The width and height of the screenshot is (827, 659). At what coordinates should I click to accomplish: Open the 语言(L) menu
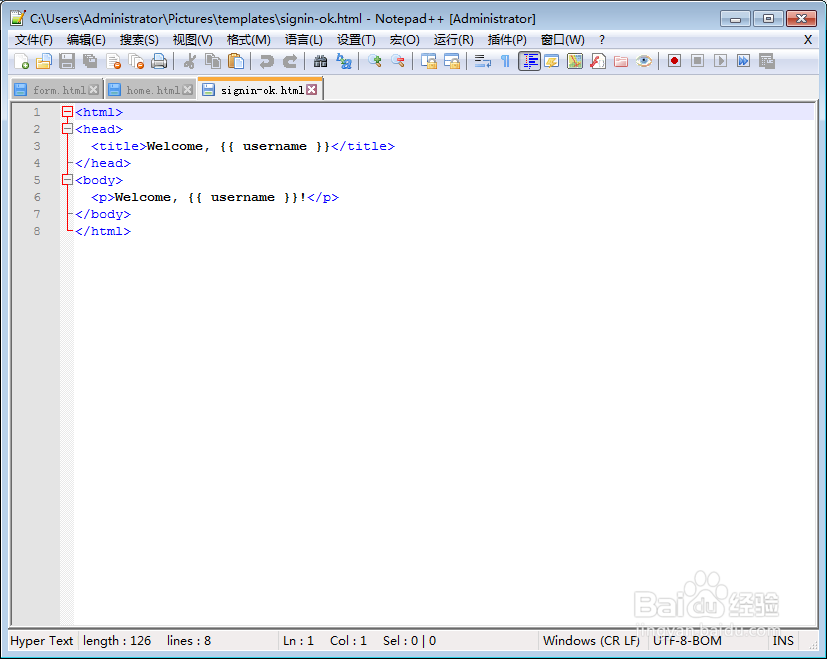point(303,40)
